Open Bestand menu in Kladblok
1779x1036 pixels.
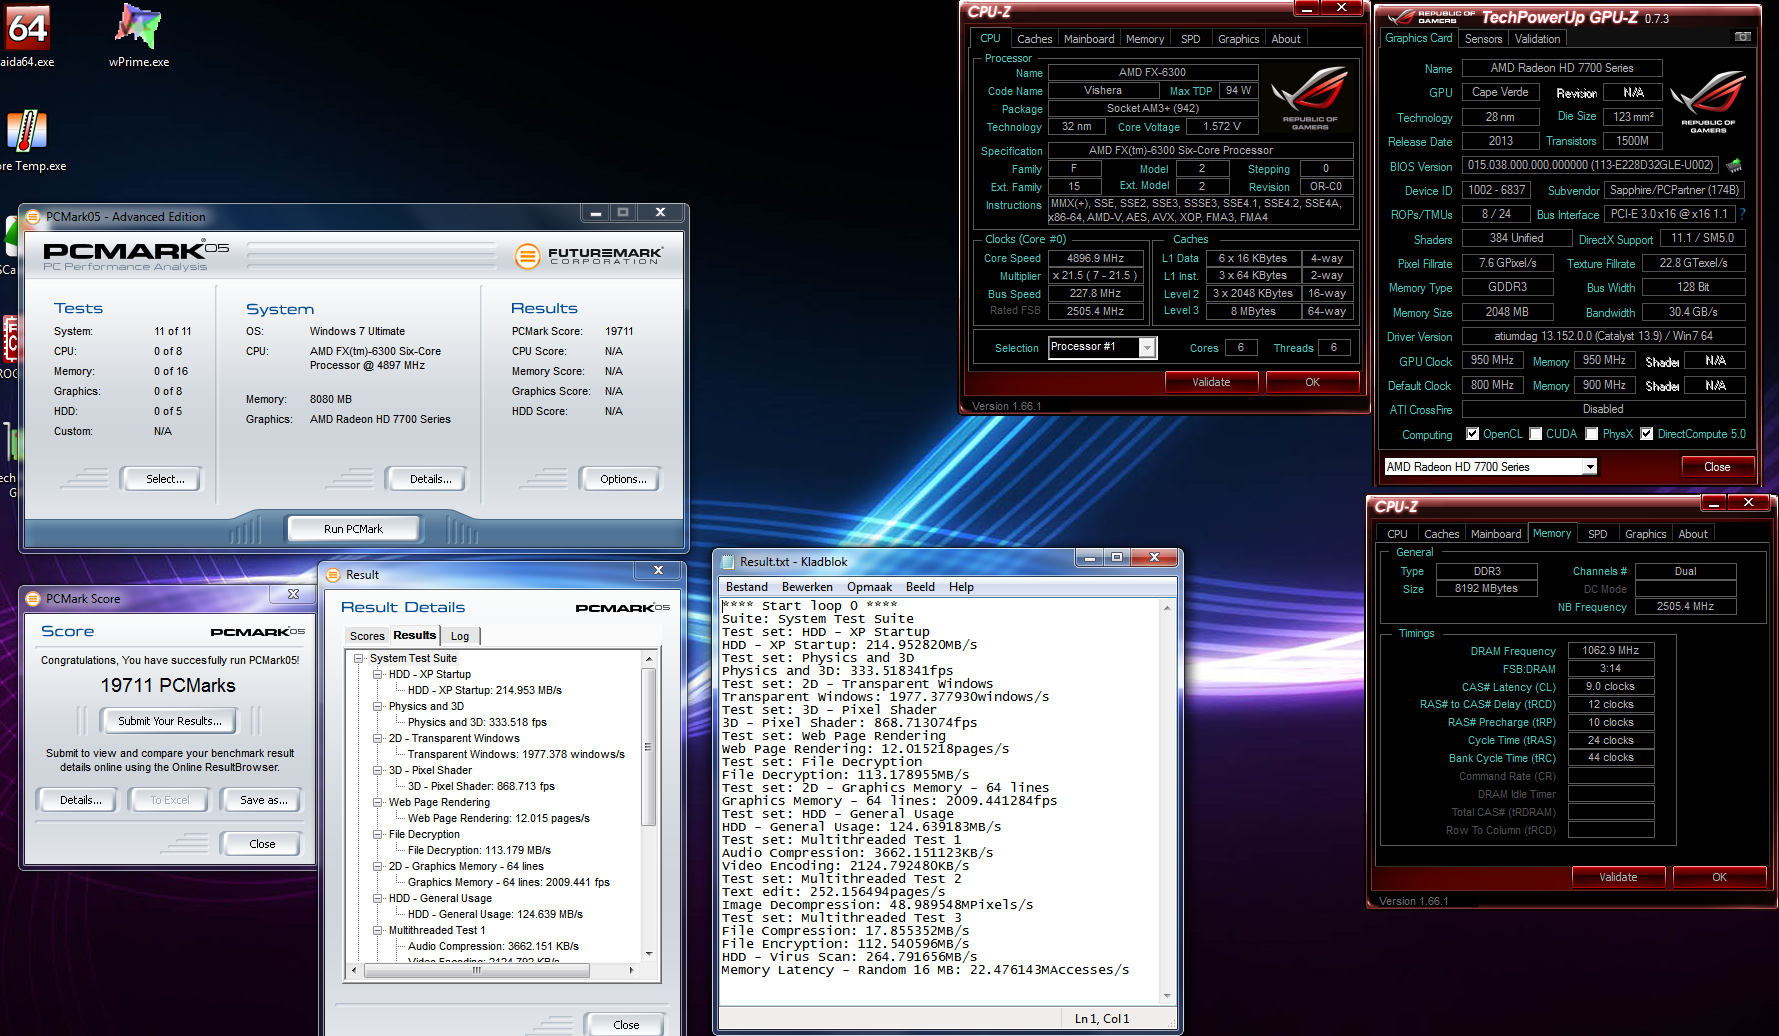(746, 587)
